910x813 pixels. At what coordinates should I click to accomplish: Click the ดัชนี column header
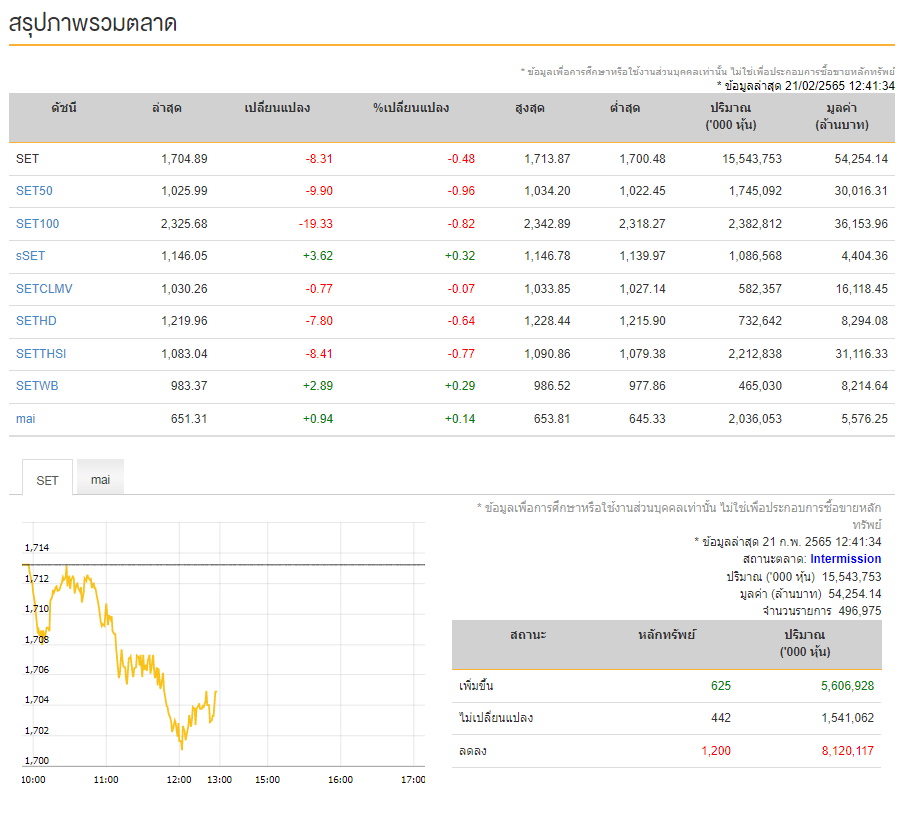pyautogui.click(x=64, y=108)
